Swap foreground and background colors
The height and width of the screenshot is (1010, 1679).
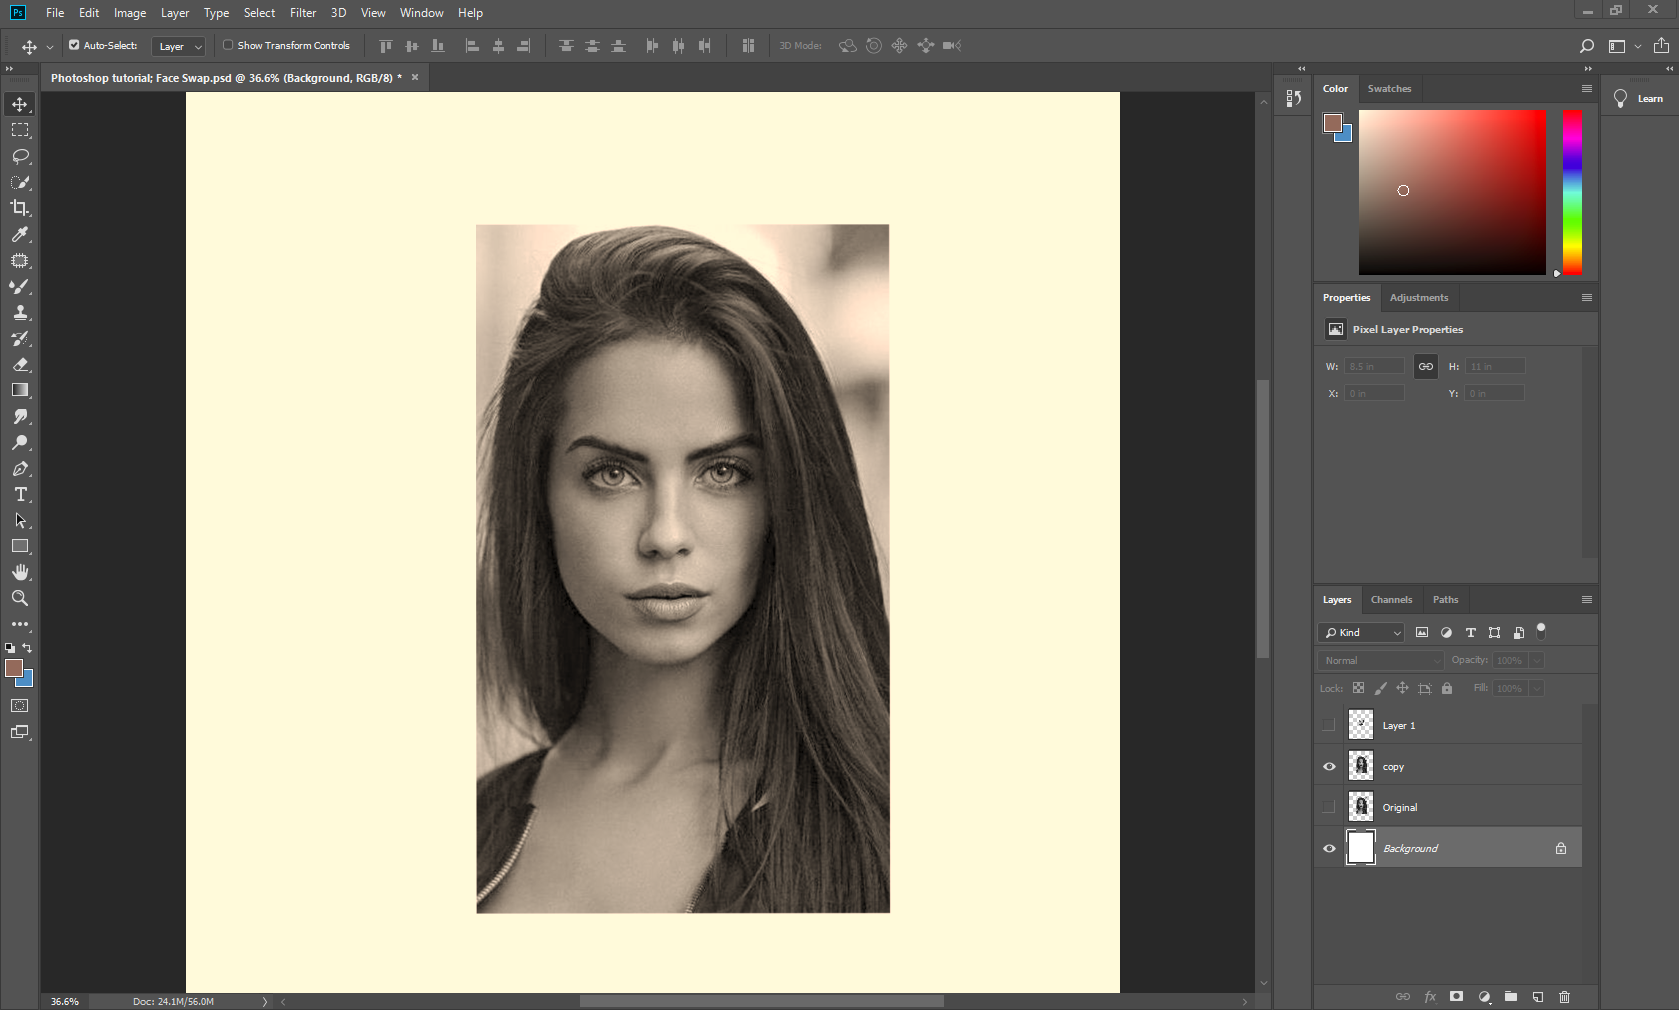click(27, 648)
